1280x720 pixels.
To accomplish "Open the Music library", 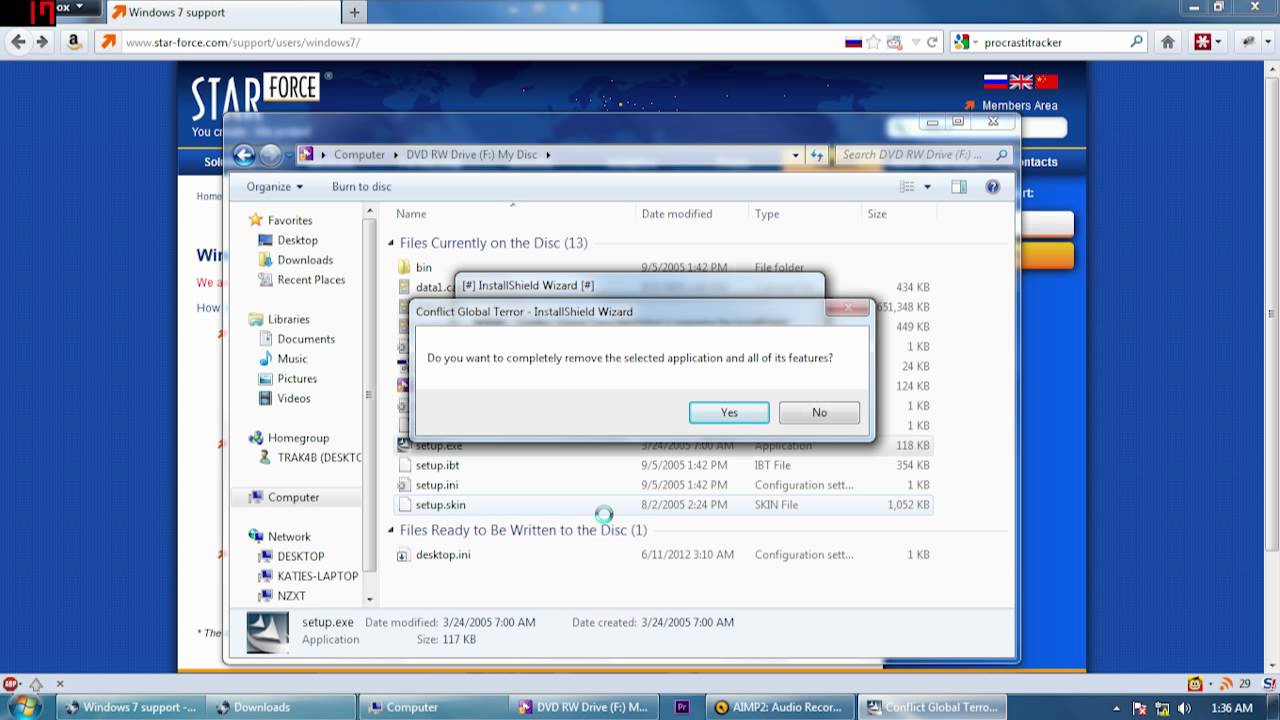I will (x=292, y=359).
